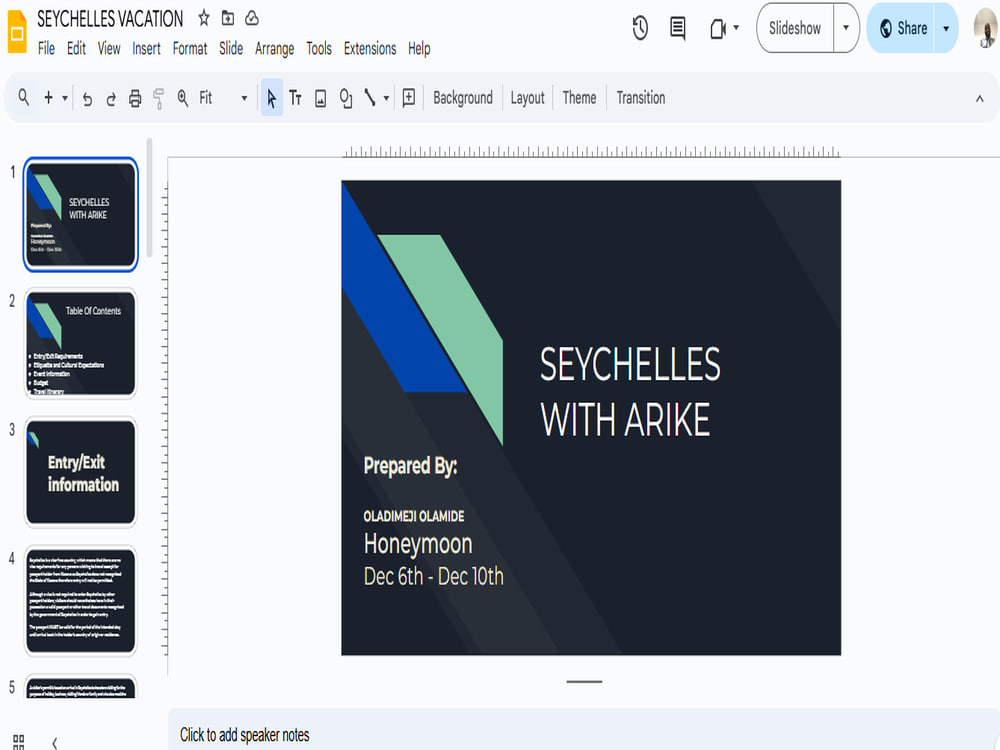Open the Fit zoom level dropdown
Viewport: 1000px width, 750px height.
click(223, 98)
